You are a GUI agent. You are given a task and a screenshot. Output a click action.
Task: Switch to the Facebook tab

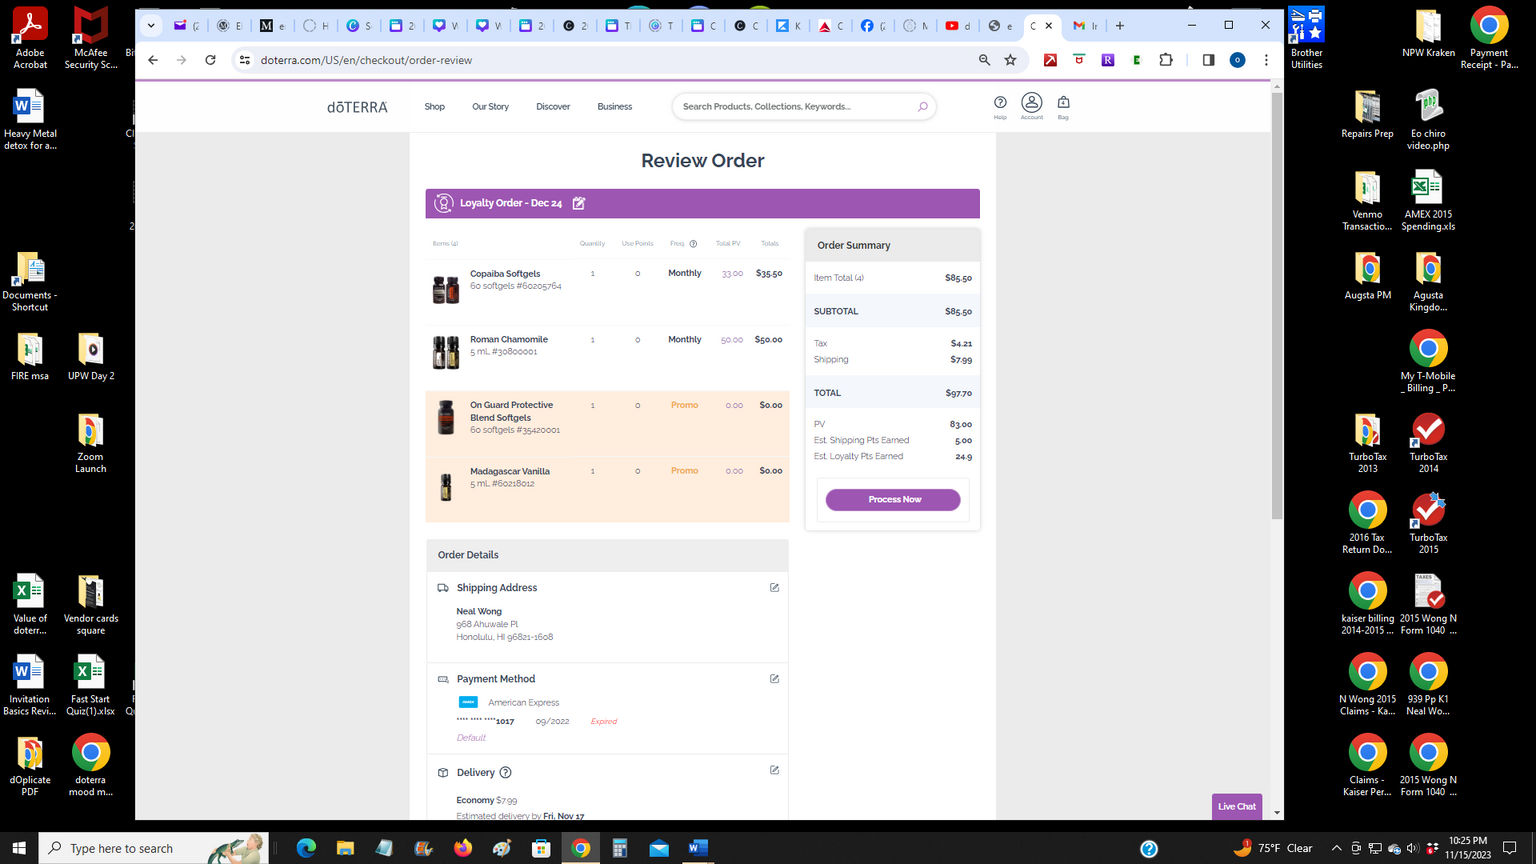coord(873,26)
